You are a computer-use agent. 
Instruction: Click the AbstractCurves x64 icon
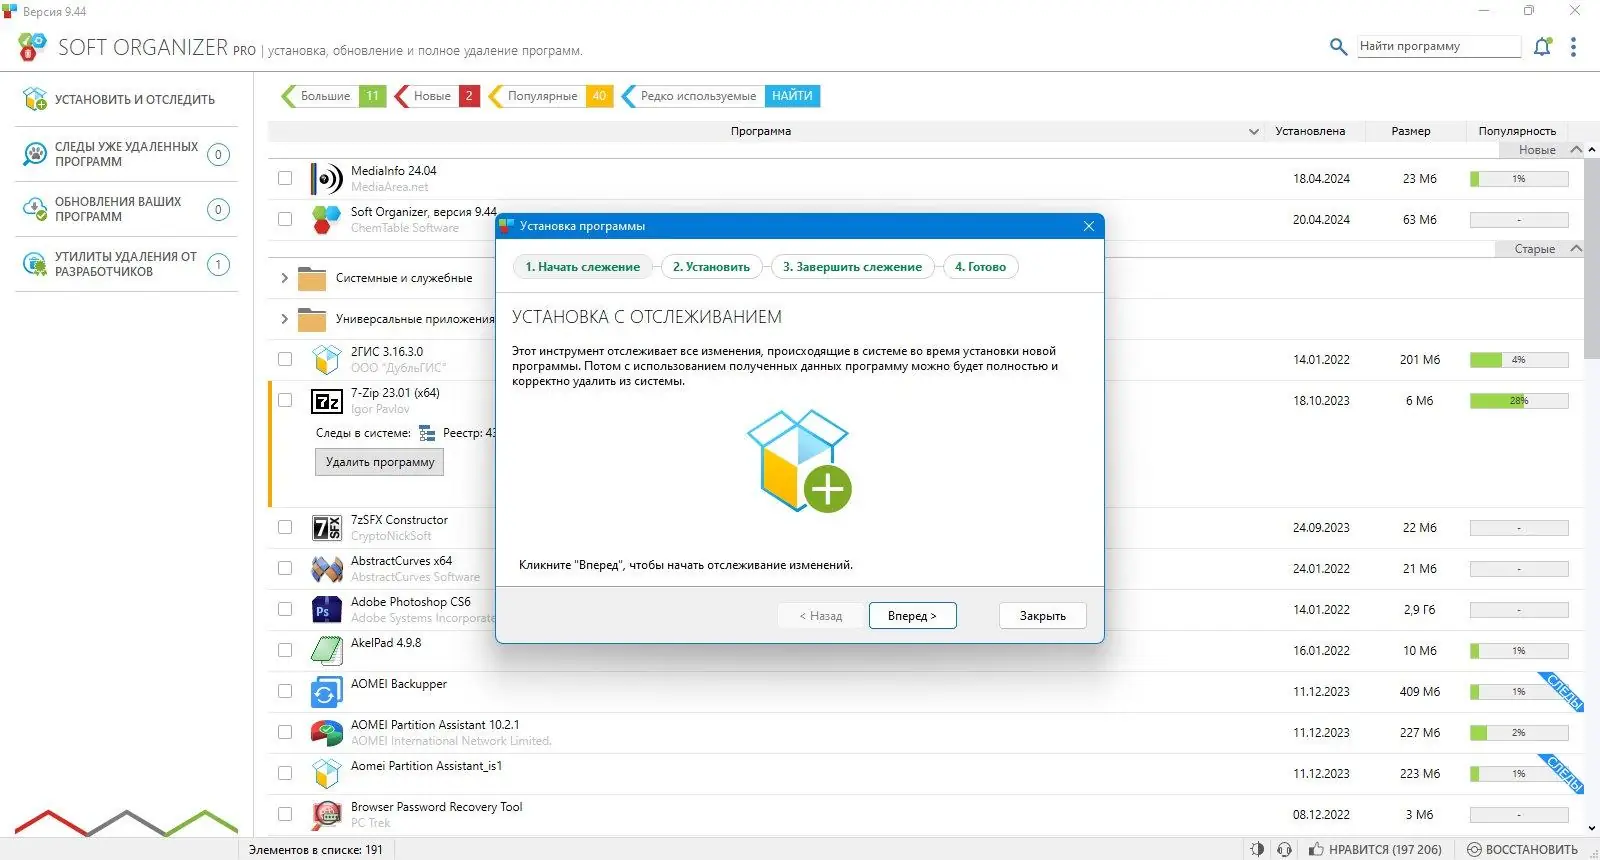(326, 569)
